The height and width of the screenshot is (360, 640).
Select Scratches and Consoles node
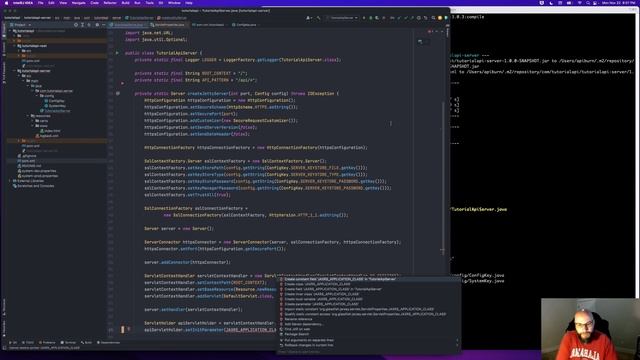click(33, 186)
